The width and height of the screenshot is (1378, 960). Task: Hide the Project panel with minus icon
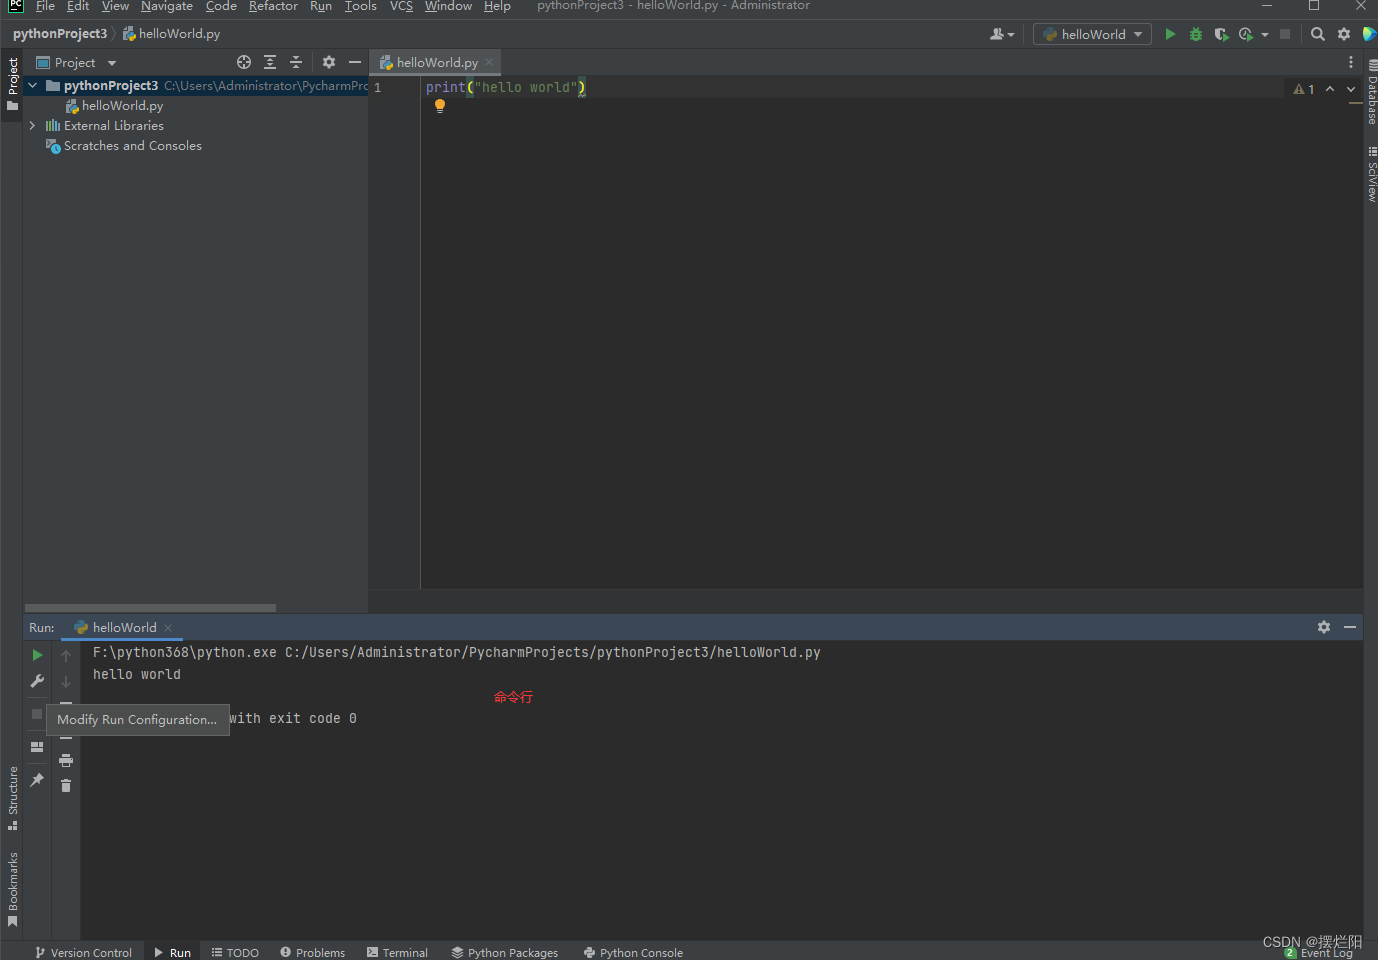click(354, 62)
